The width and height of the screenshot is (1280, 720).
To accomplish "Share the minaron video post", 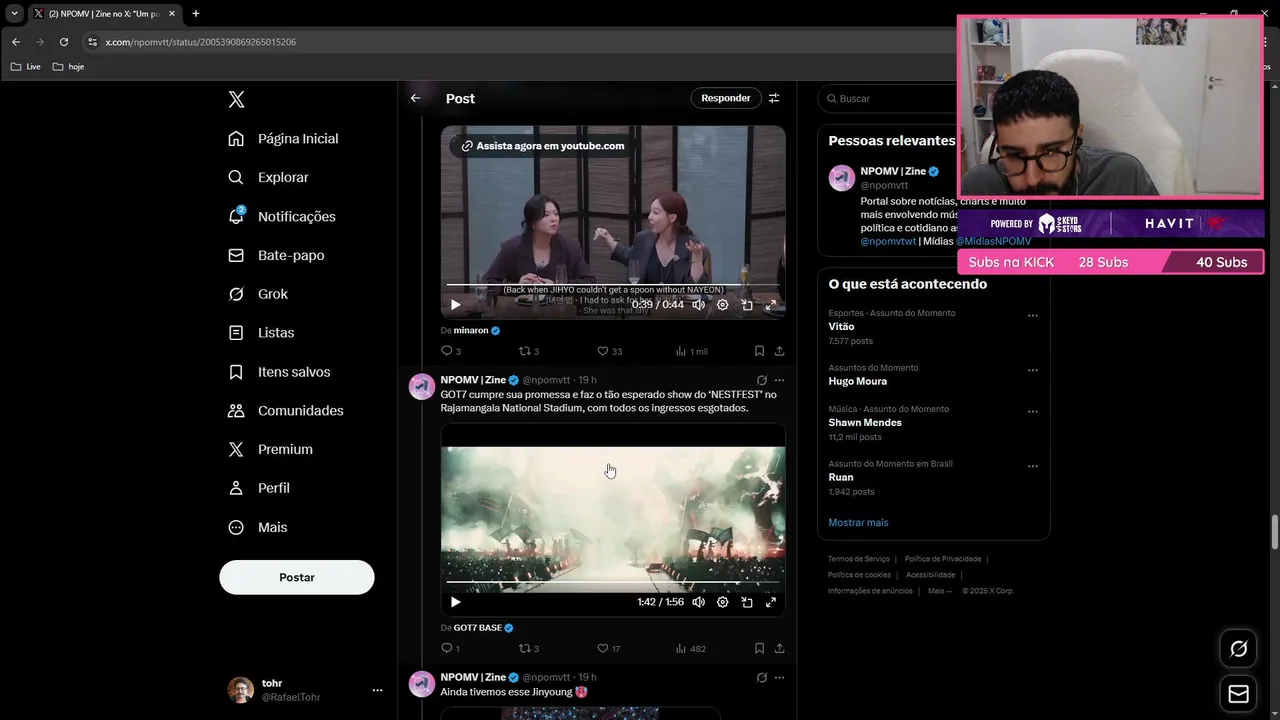I will [779, 351].
